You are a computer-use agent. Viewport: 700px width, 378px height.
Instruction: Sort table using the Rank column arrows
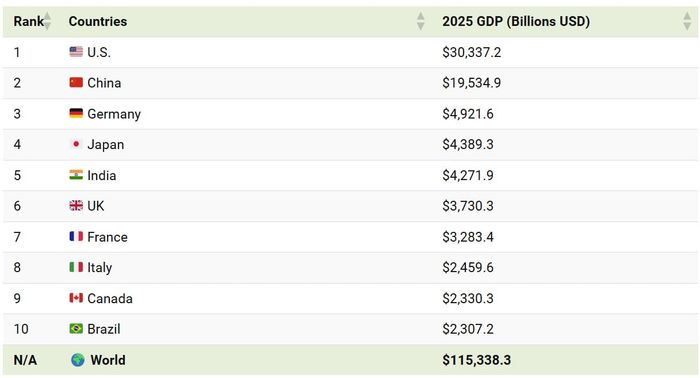point(47,21)
